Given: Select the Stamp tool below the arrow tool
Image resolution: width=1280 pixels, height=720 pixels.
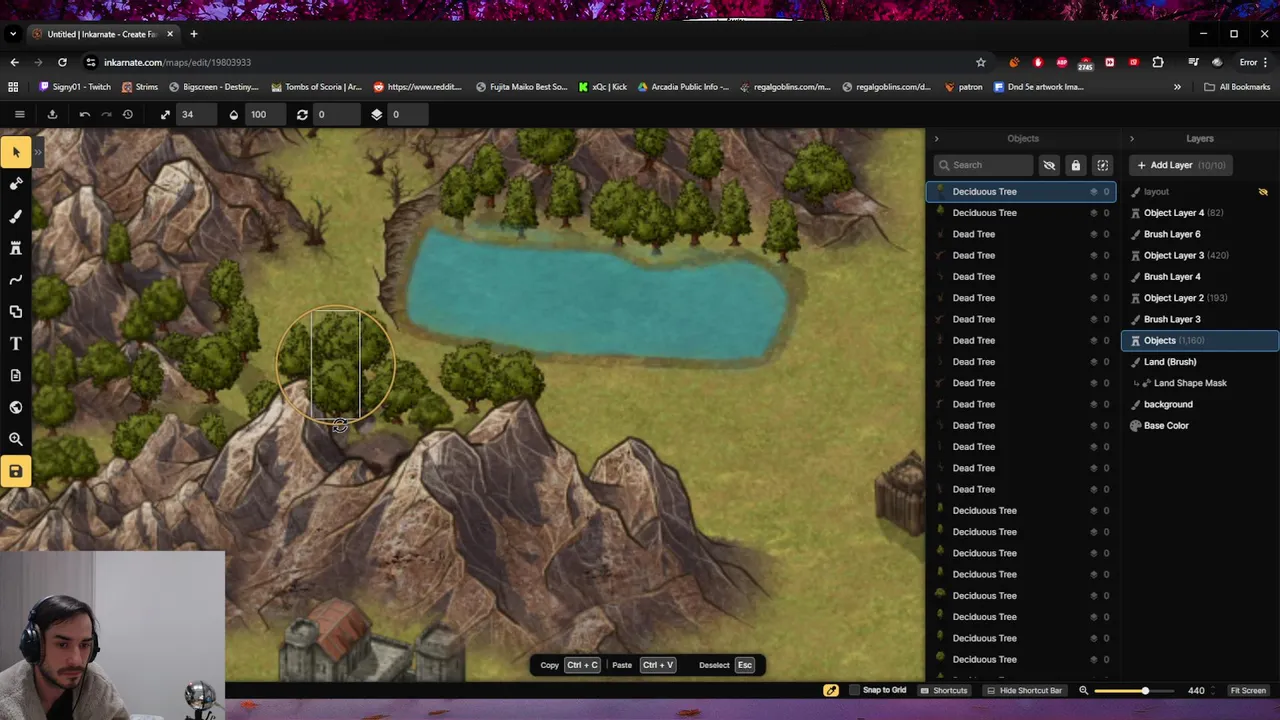Looking at the screenshot, I should 16,184.
